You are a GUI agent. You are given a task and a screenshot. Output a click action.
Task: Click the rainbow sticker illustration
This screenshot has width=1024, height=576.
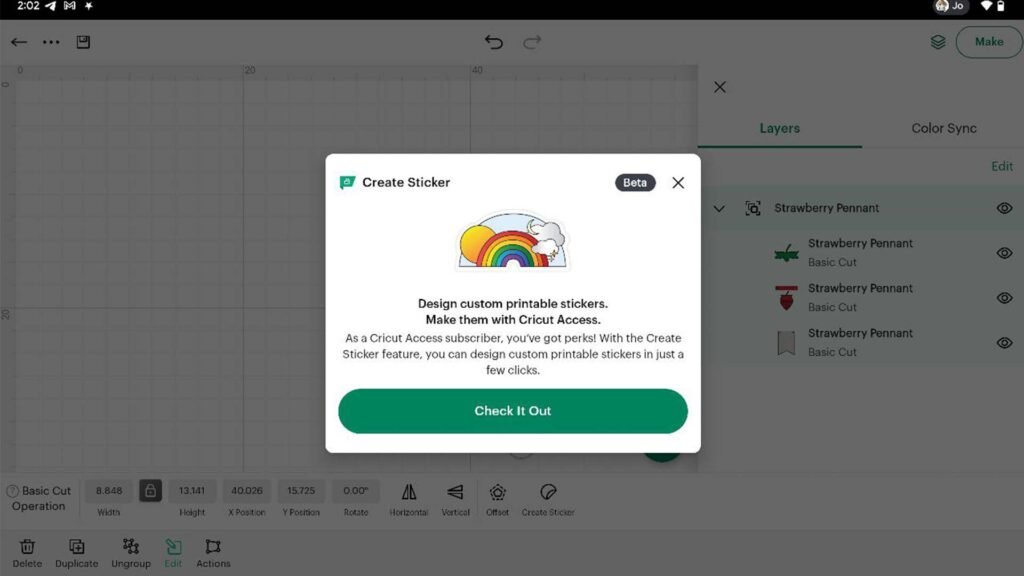tap(513, 240)
